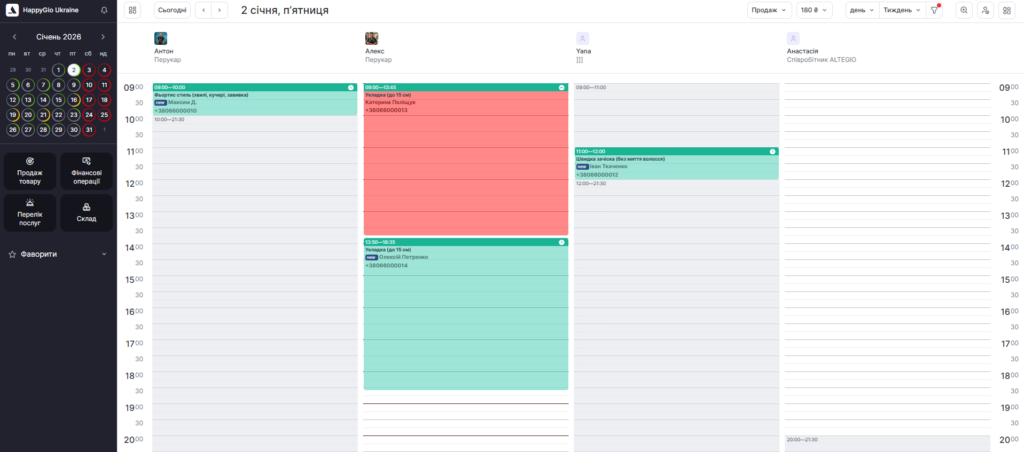Click Yana's placeholder avatar icon
The width and height of the screenshot is (1024, 452).
583,39
